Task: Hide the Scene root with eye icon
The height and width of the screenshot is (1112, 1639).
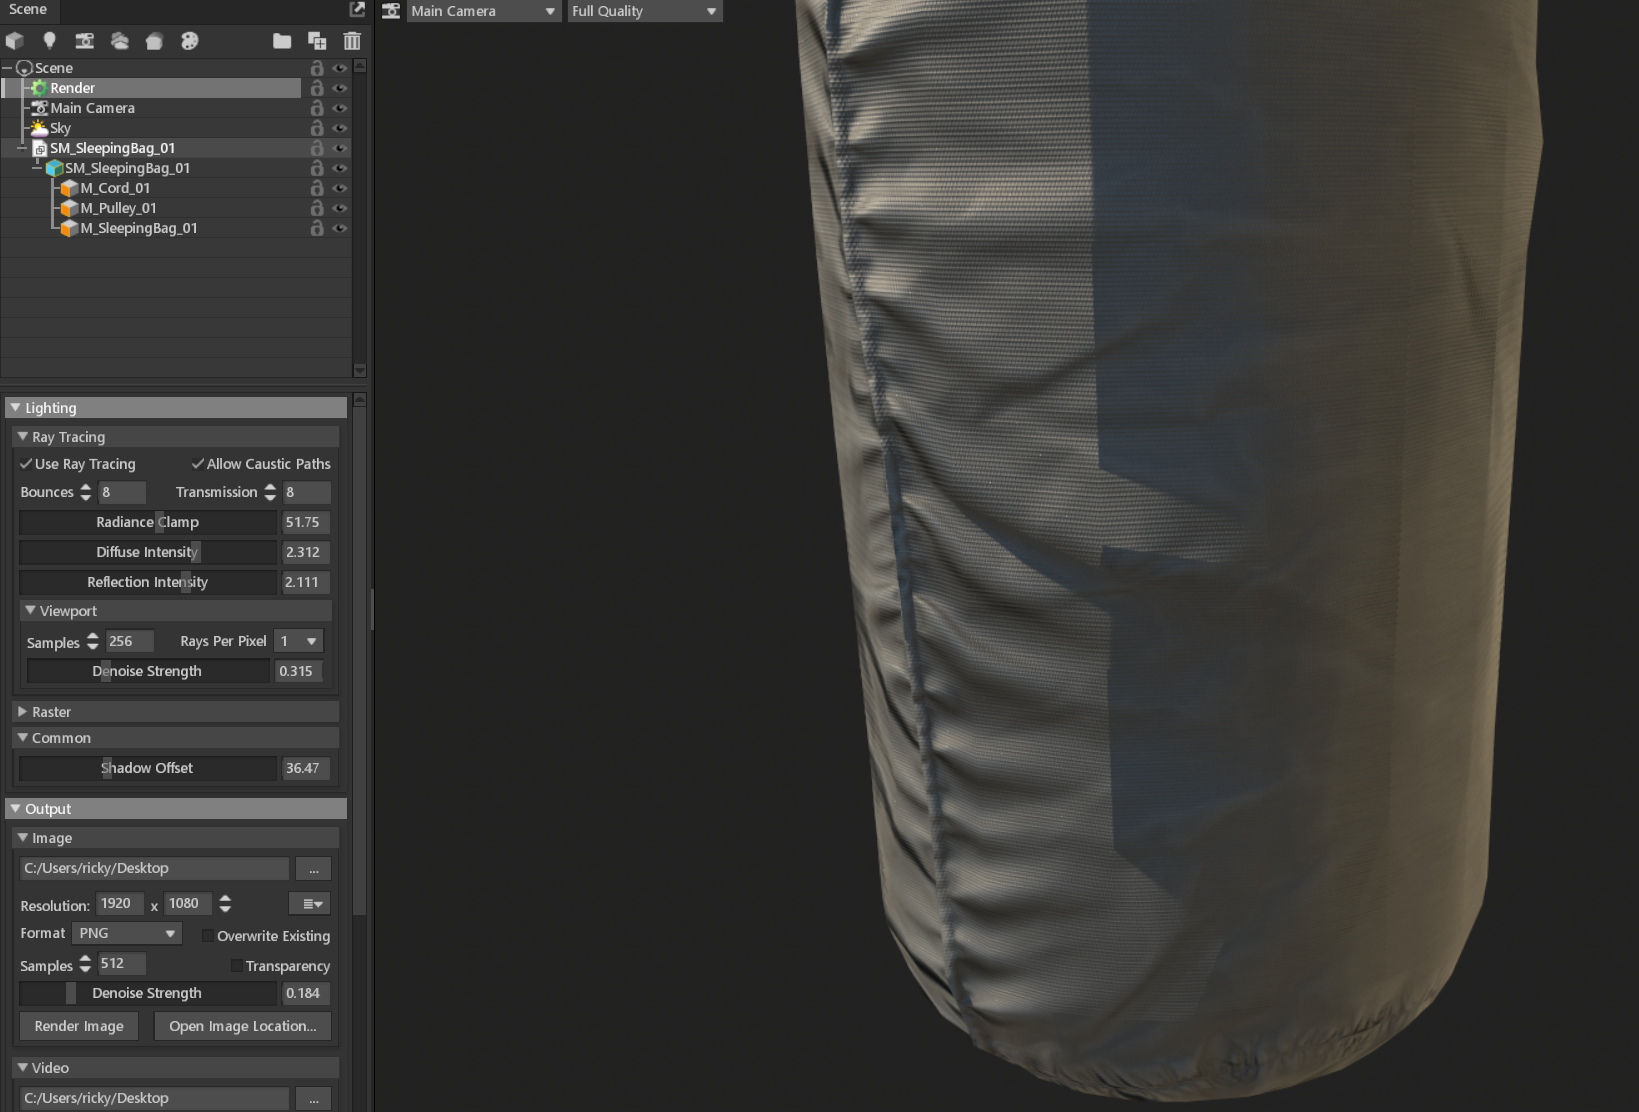Action: pos(340,68)
